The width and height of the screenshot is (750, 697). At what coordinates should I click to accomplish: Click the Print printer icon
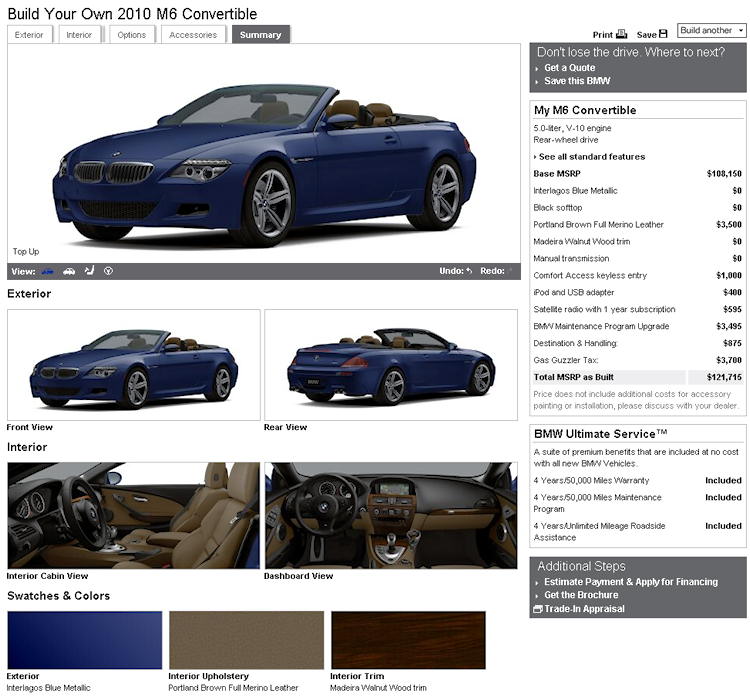[621, 34]
